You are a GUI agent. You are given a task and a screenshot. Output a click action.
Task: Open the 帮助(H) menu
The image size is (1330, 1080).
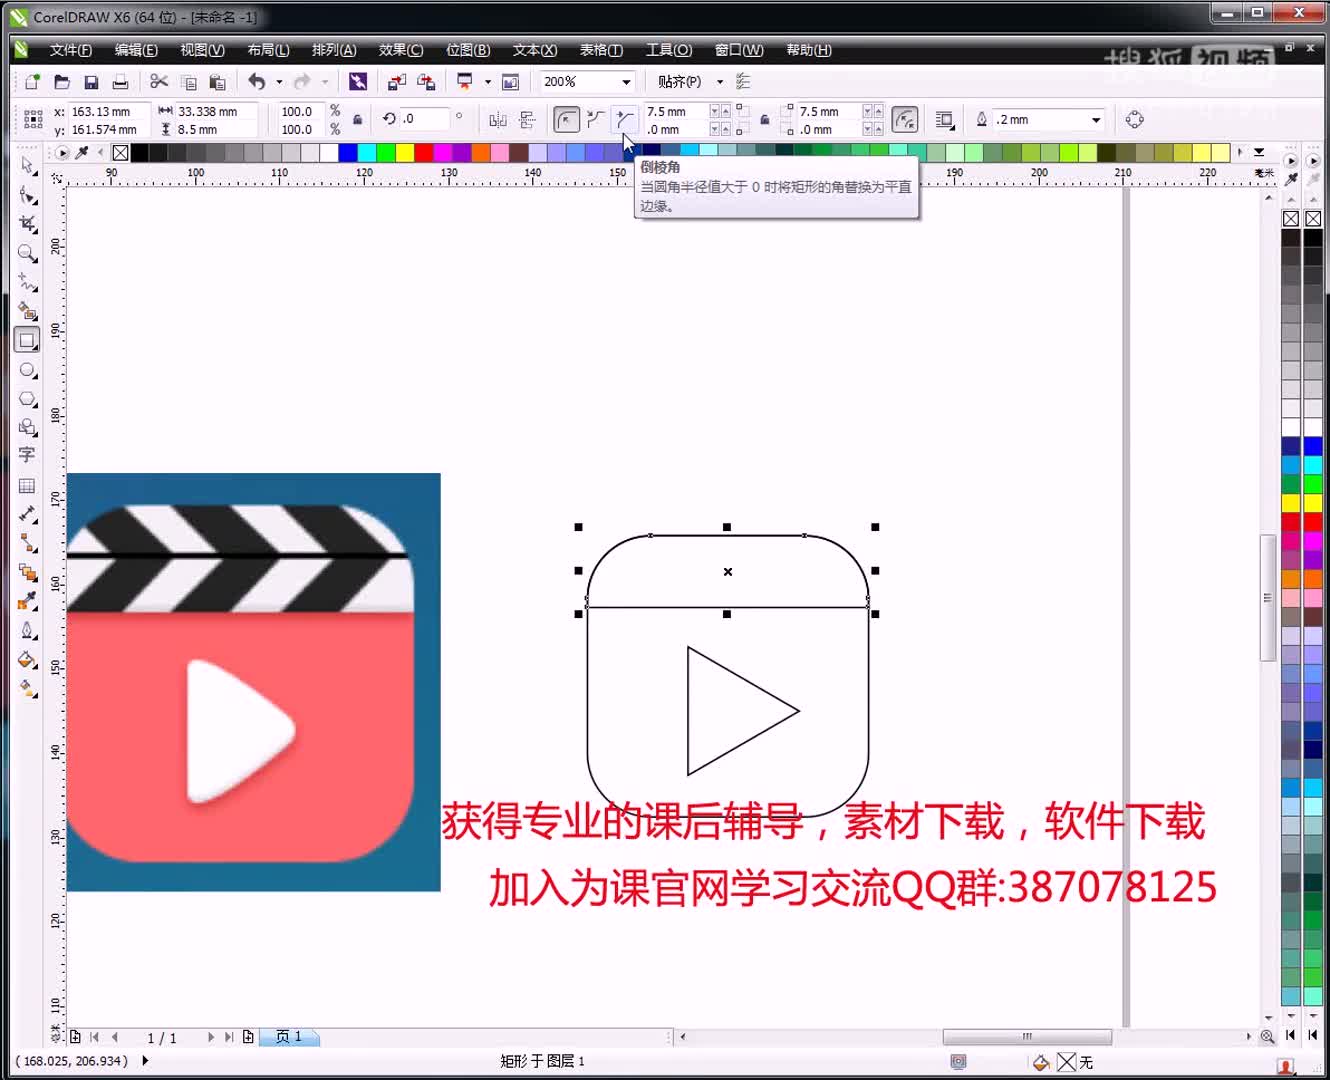click(809, 50)
